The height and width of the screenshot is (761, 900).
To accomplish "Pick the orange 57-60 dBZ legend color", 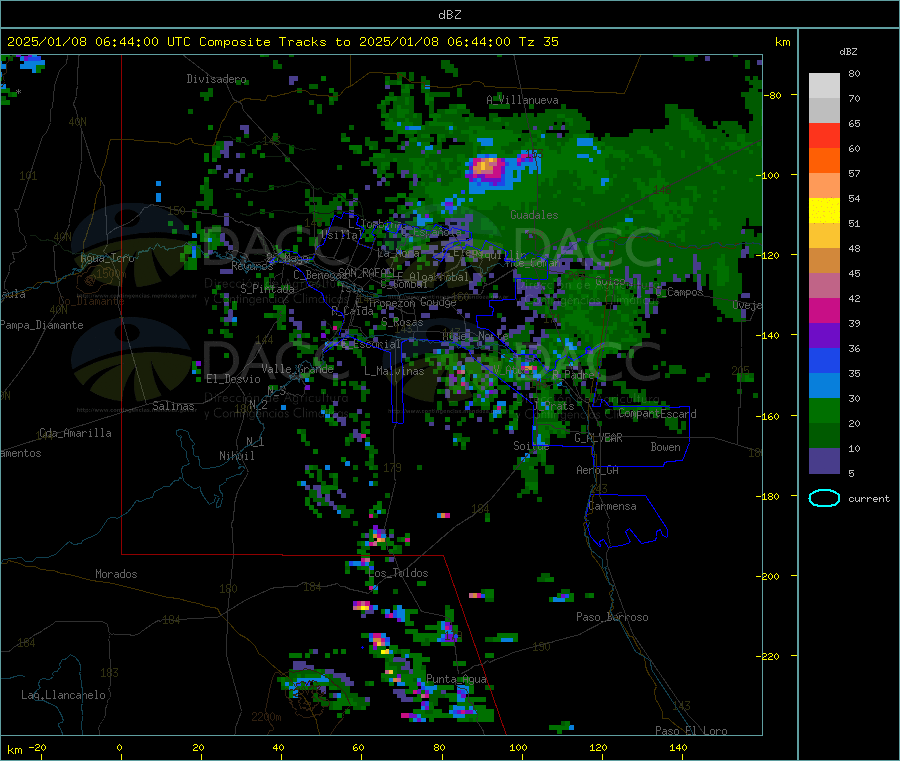I will 824,161.
